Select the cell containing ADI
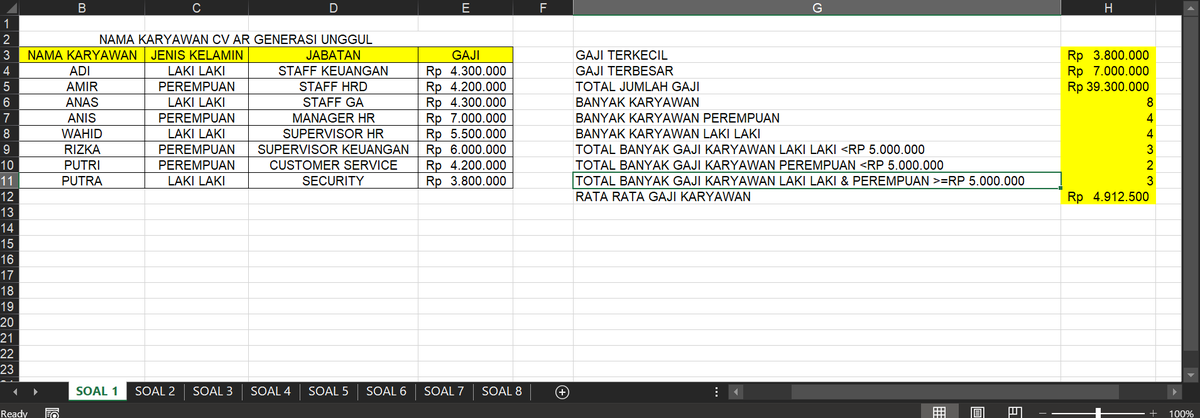The image size is (1200, 418). [82, 71]
